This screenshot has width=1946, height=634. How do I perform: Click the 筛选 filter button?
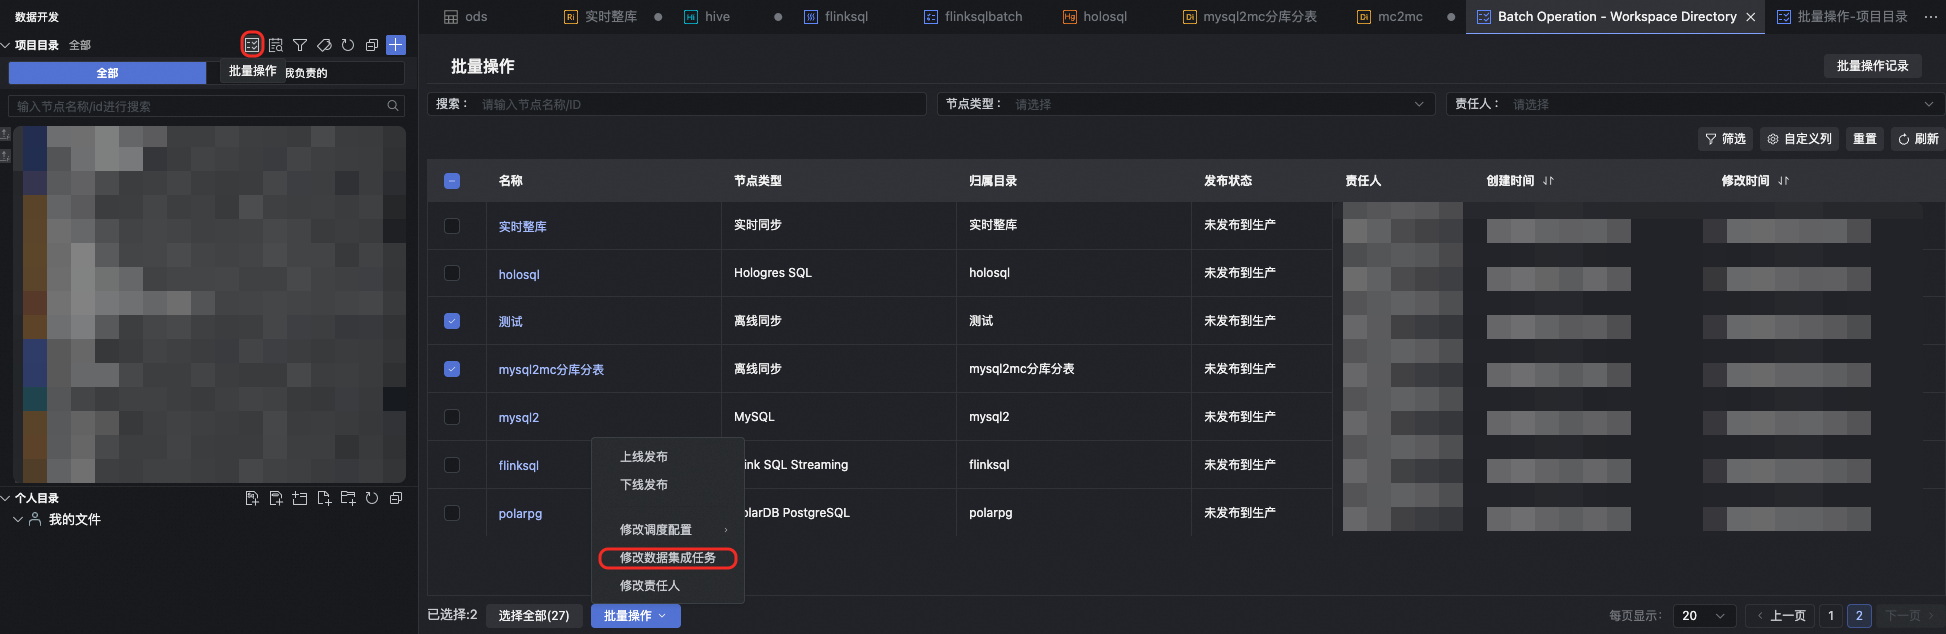point(1726,139)
